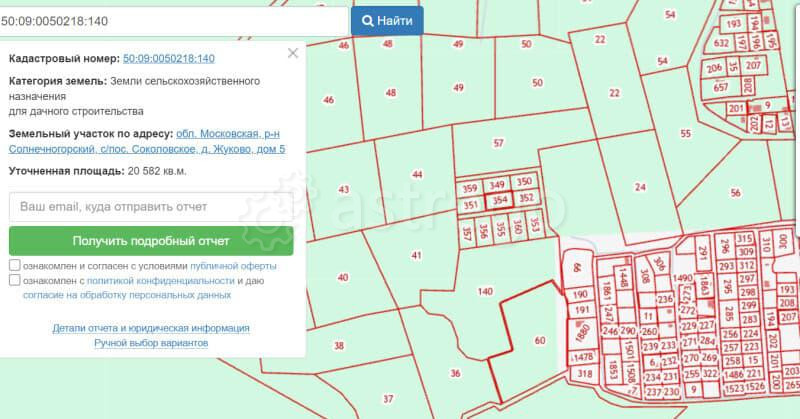Select parcel 24 on the map
800x419 pixels.
coord(640,187)
